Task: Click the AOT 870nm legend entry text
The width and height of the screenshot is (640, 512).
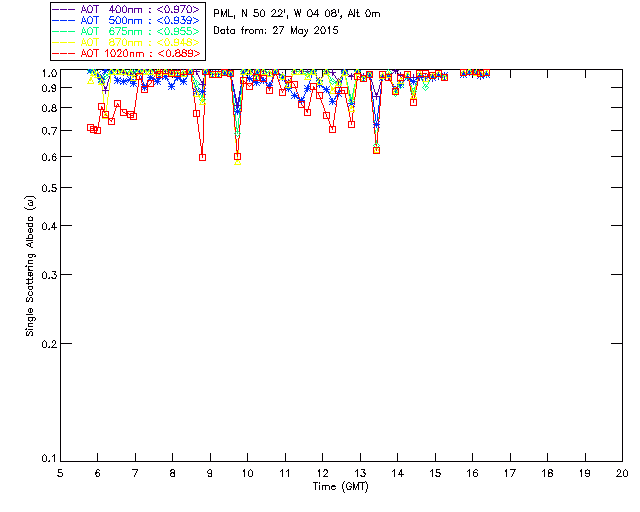Action: 140,42
